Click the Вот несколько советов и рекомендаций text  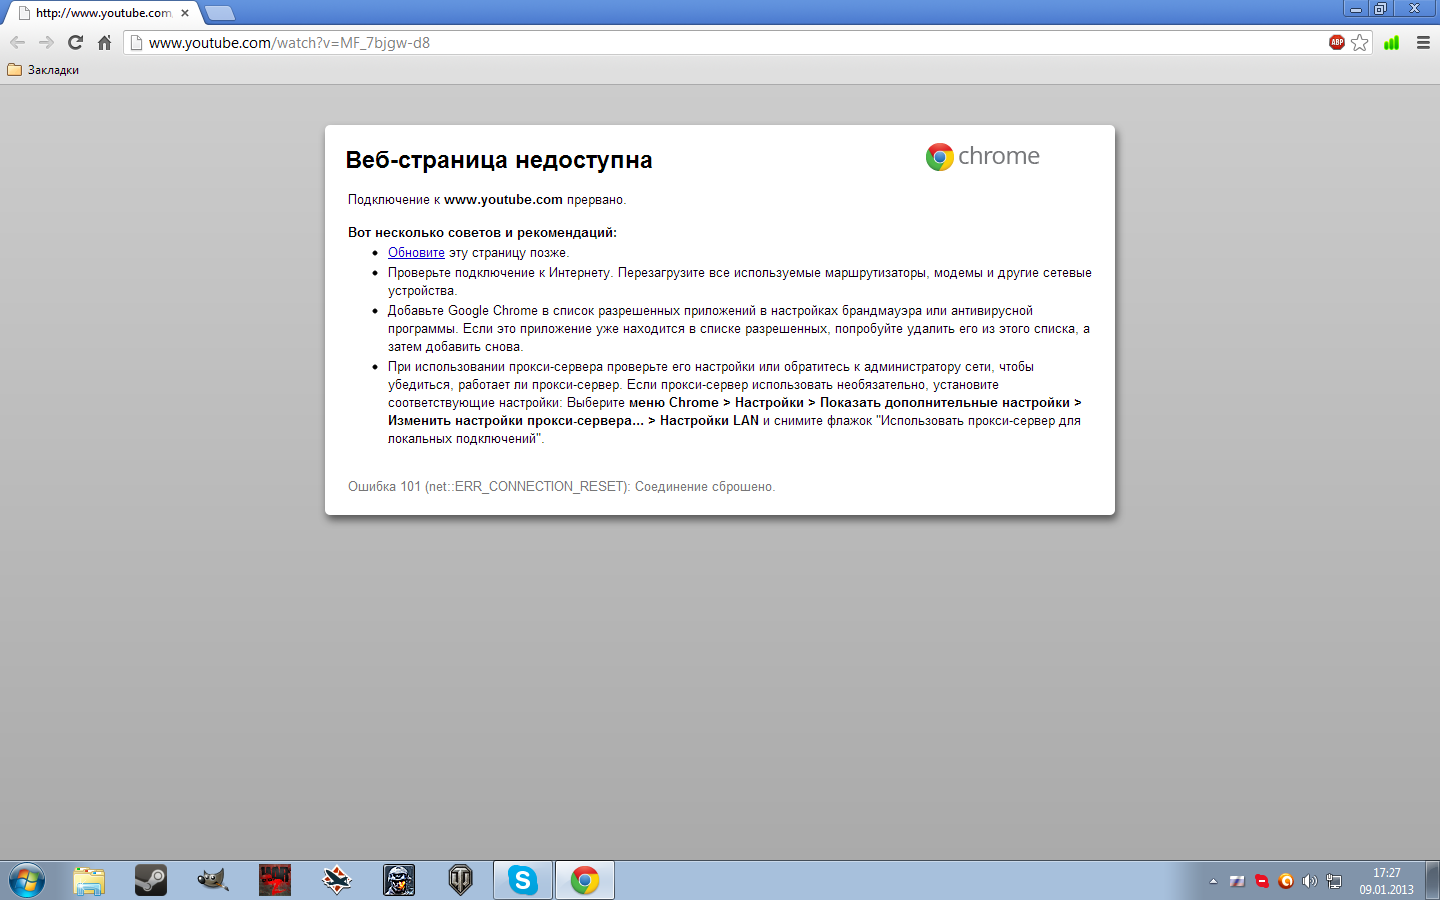(x=482, y=232)
